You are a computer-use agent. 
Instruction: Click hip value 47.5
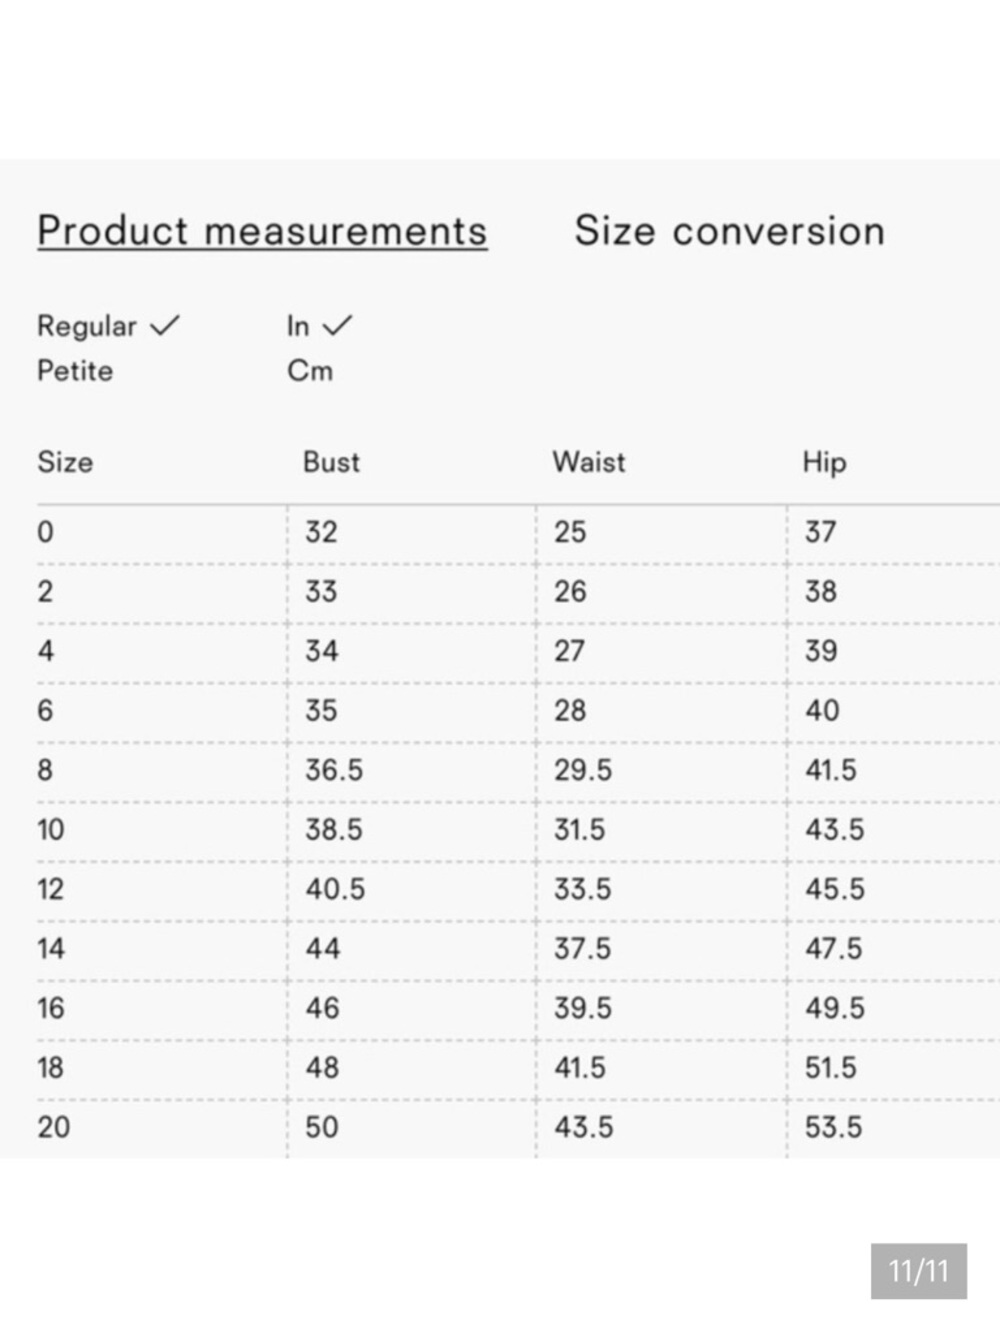(833, 948)
